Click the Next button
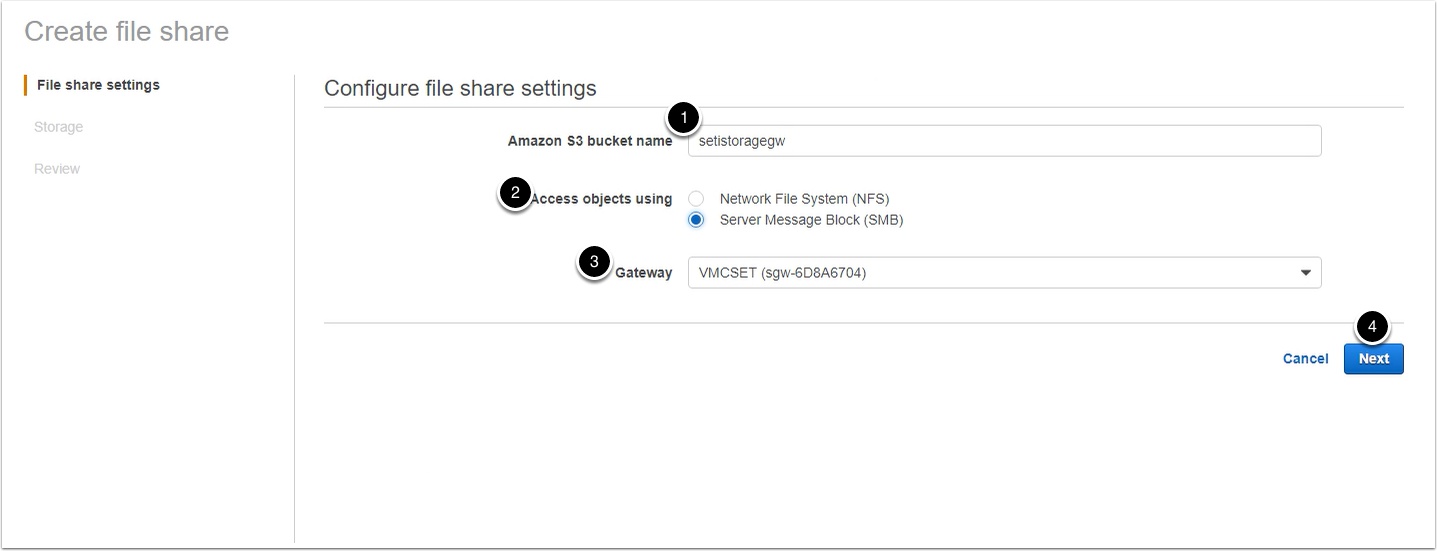 click(1373, 359)
